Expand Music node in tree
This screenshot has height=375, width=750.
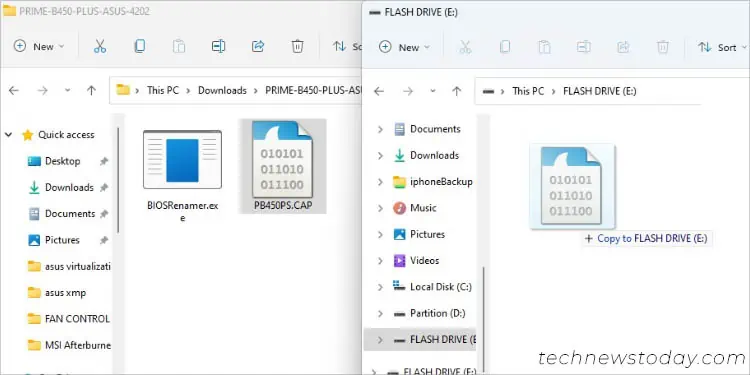pyautogui.click(x=380, y=208)
